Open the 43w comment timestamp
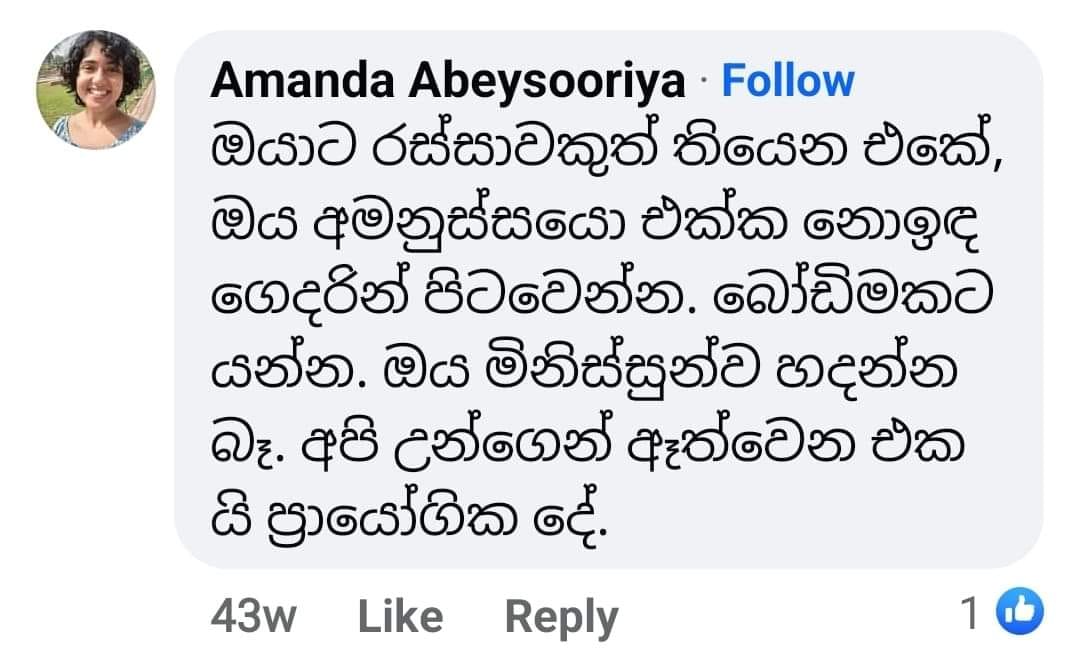The width and height of the screenshot is (1080, 659). [253, 616]
